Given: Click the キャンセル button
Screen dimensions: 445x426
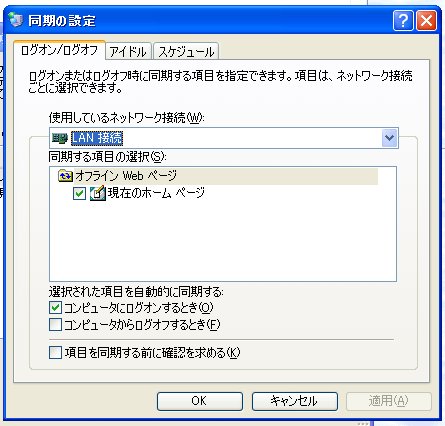Looking at the screenshot, I should [295, 401].
